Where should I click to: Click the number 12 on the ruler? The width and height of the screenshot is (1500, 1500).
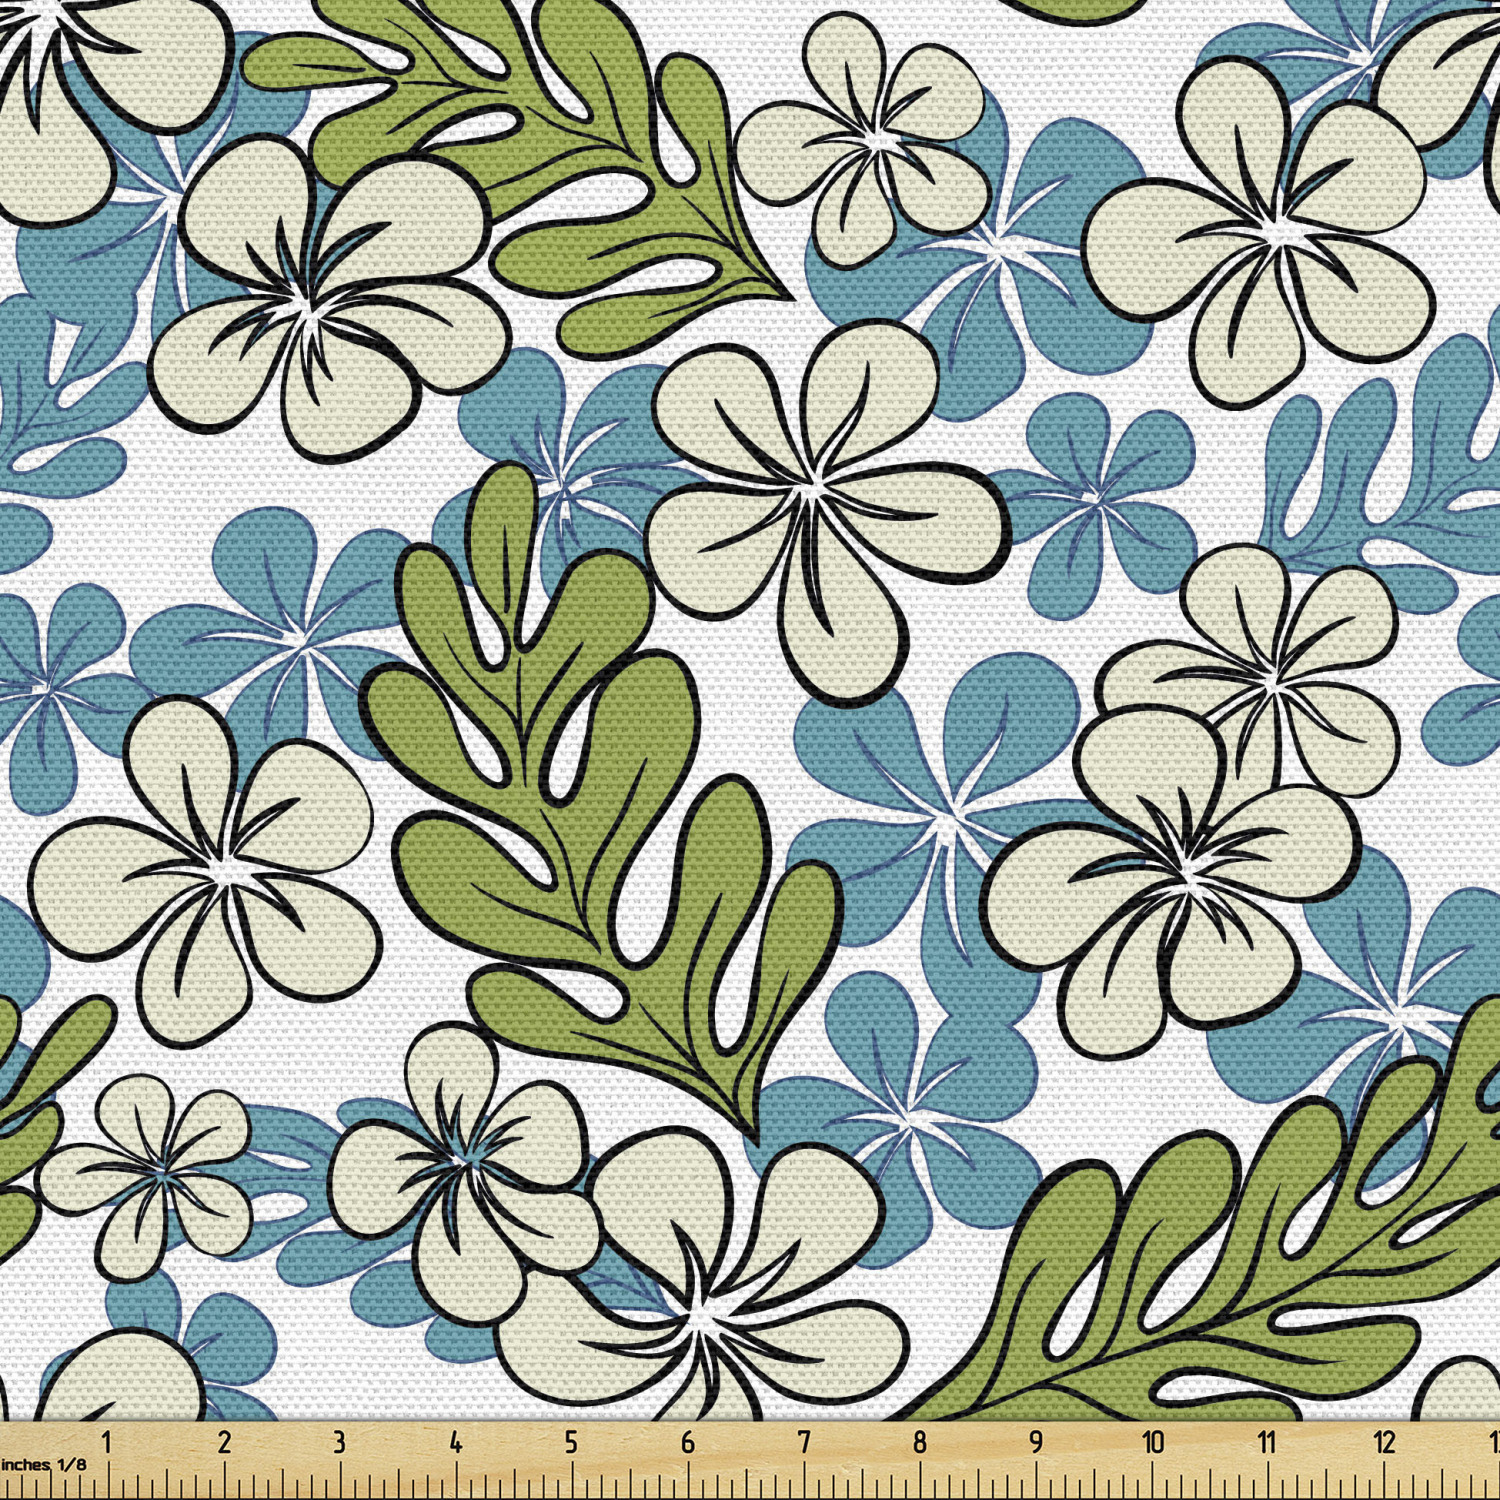(x=1384, y=1442)
